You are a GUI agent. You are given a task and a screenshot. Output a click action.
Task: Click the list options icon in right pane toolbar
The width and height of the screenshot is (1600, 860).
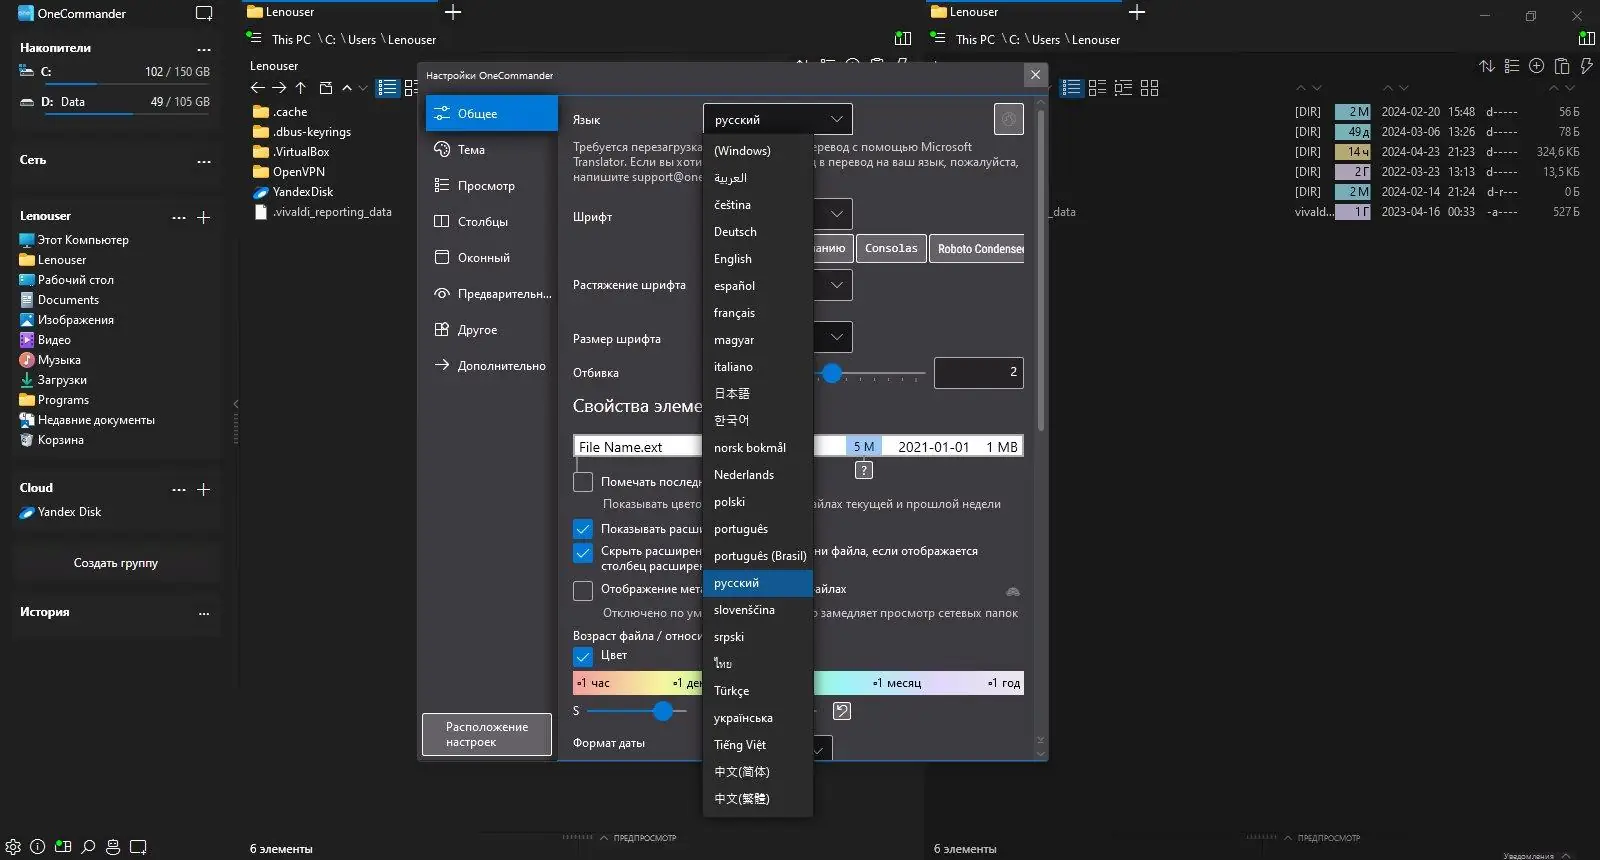click(1512, 66)
